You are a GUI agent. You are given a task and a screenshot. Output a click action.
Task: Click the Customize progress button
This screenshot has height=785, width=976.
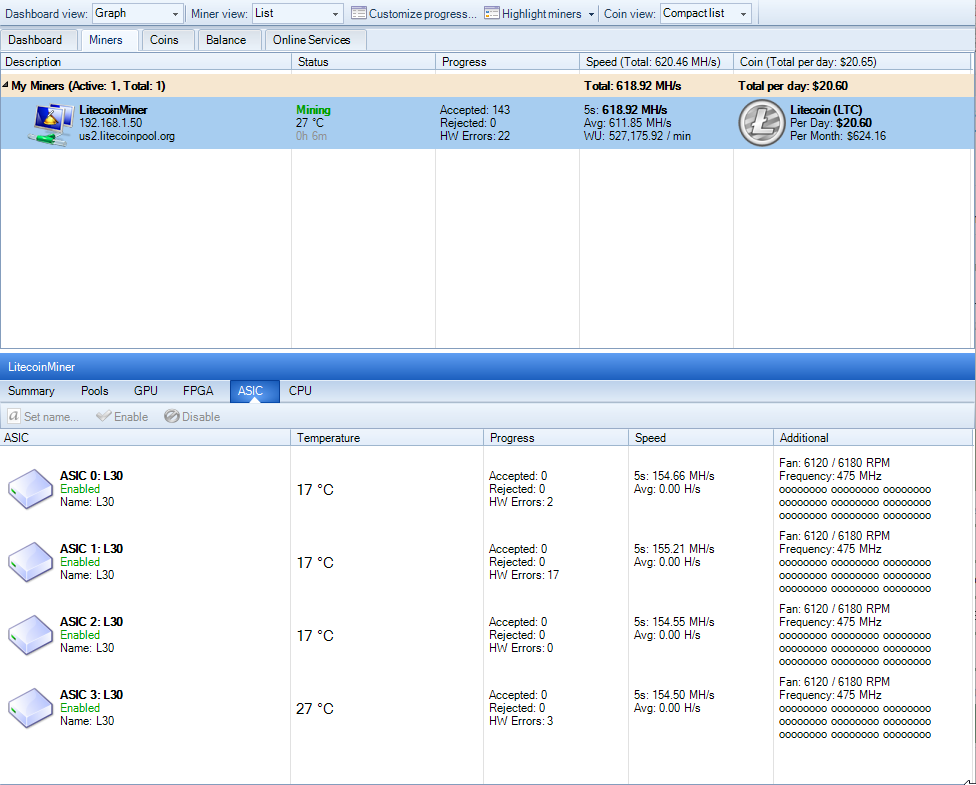[x=414, y=14]
